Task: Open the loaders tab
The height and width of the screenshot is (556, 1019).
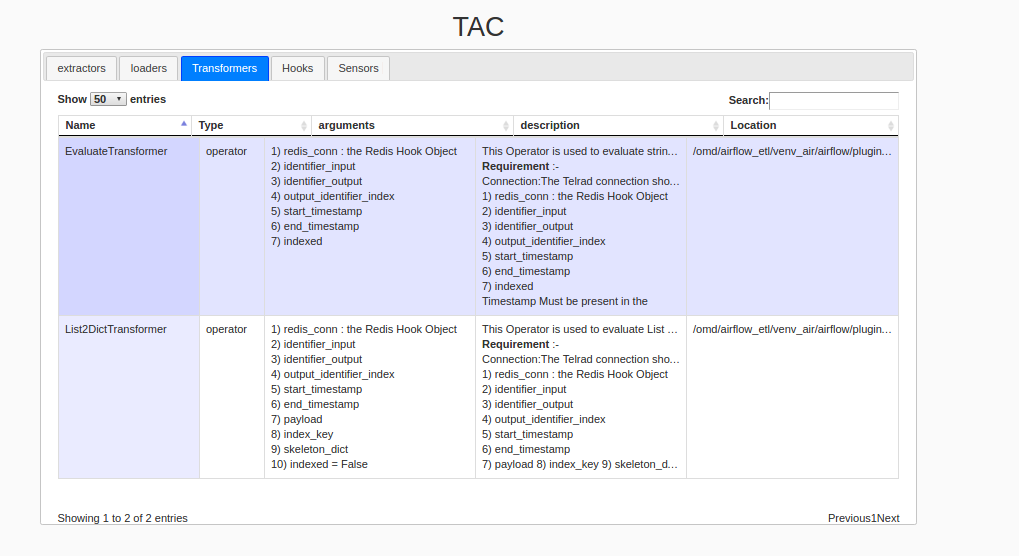Action: pyautogui.click(x=149, y=68)
